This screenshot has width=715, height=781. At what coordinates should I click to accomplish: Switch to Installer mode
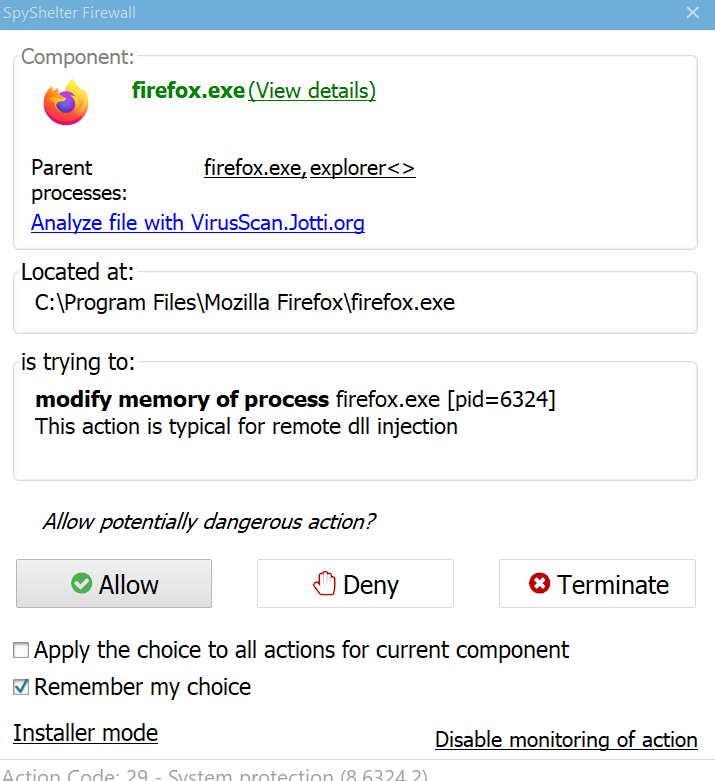(x=85, y=733)
